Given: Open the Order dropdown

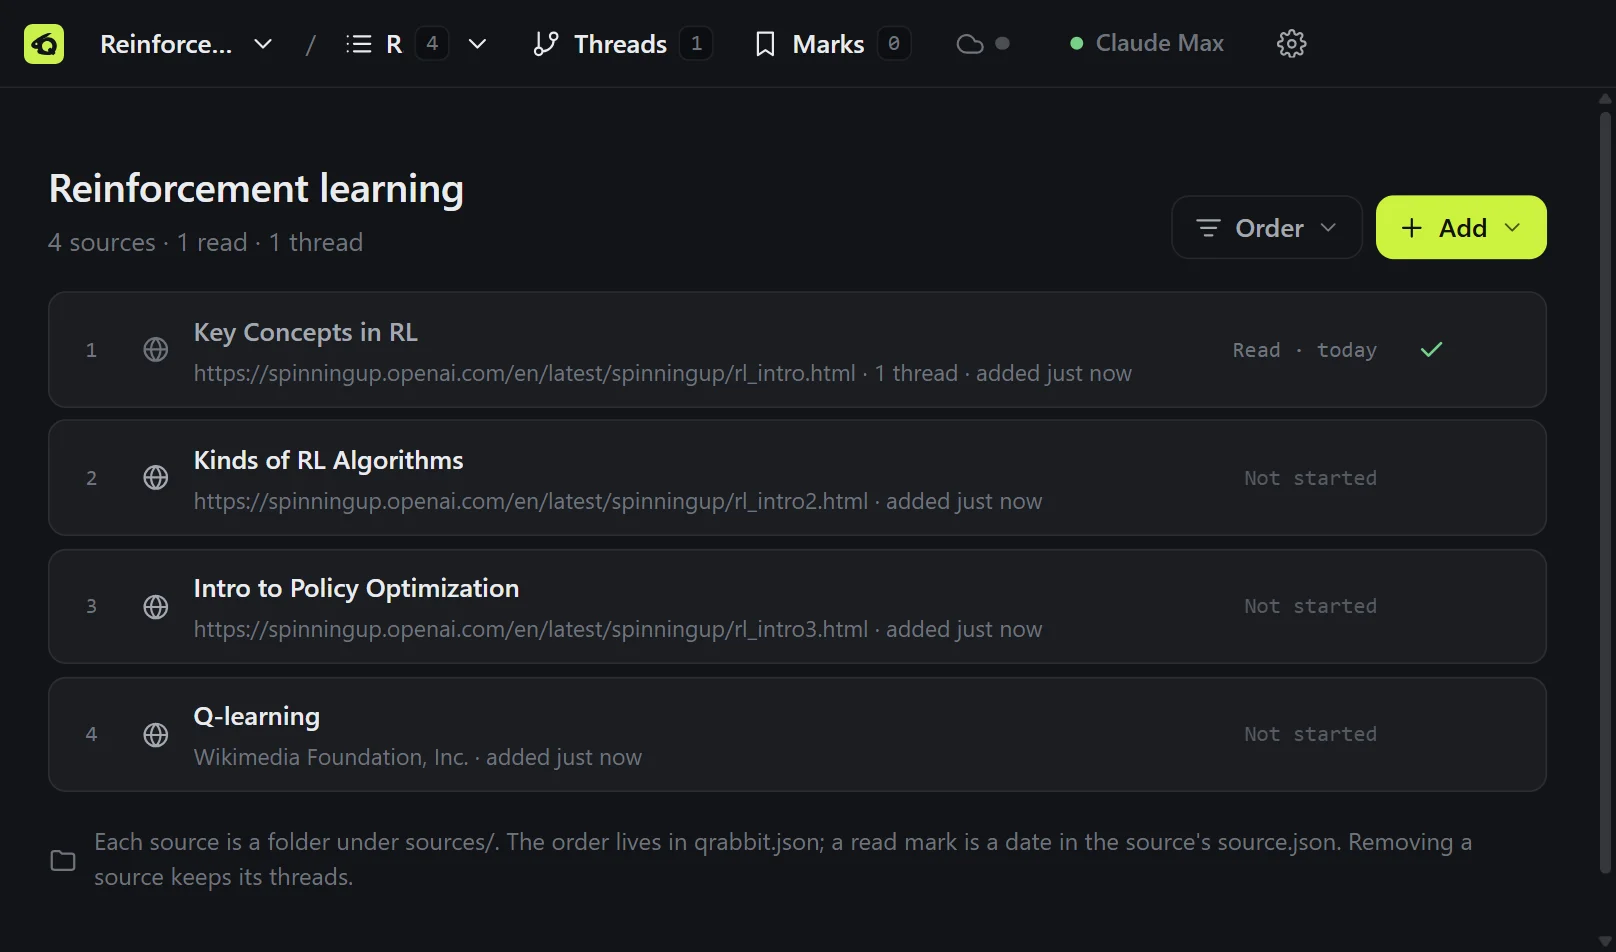Looking at the screenshot, I should point(1267,228).
